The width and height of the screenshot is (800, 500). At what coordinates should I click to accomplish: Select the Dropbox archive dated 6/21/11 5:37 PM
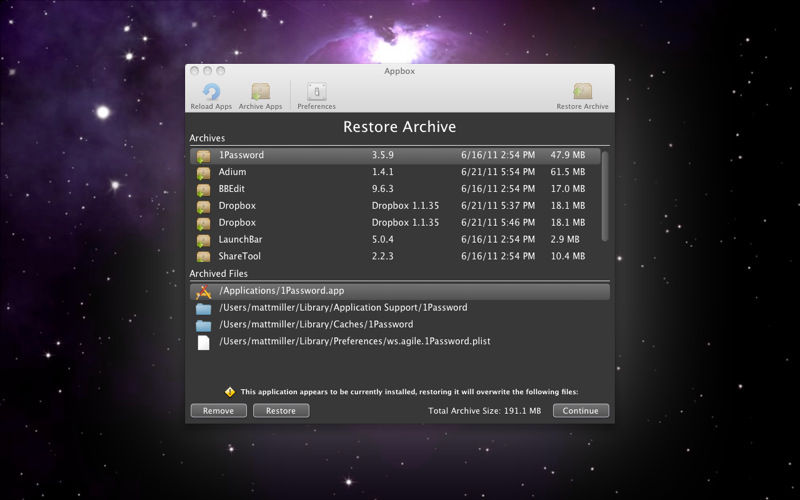click(237, 205)
